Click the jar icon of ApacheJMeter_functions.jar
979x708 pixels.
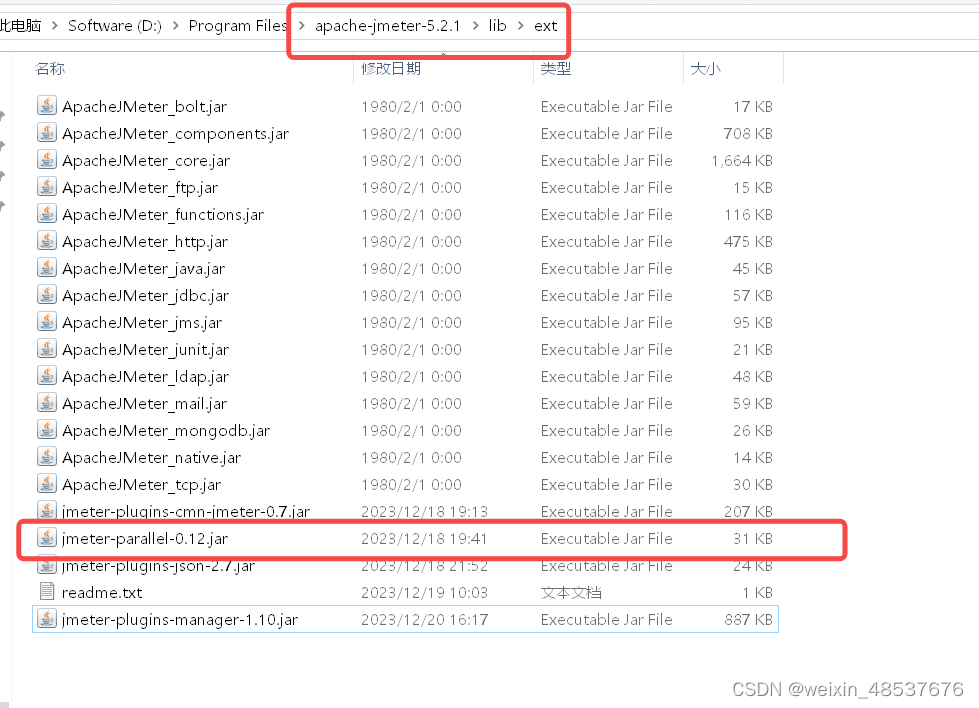tap(47, 214)
